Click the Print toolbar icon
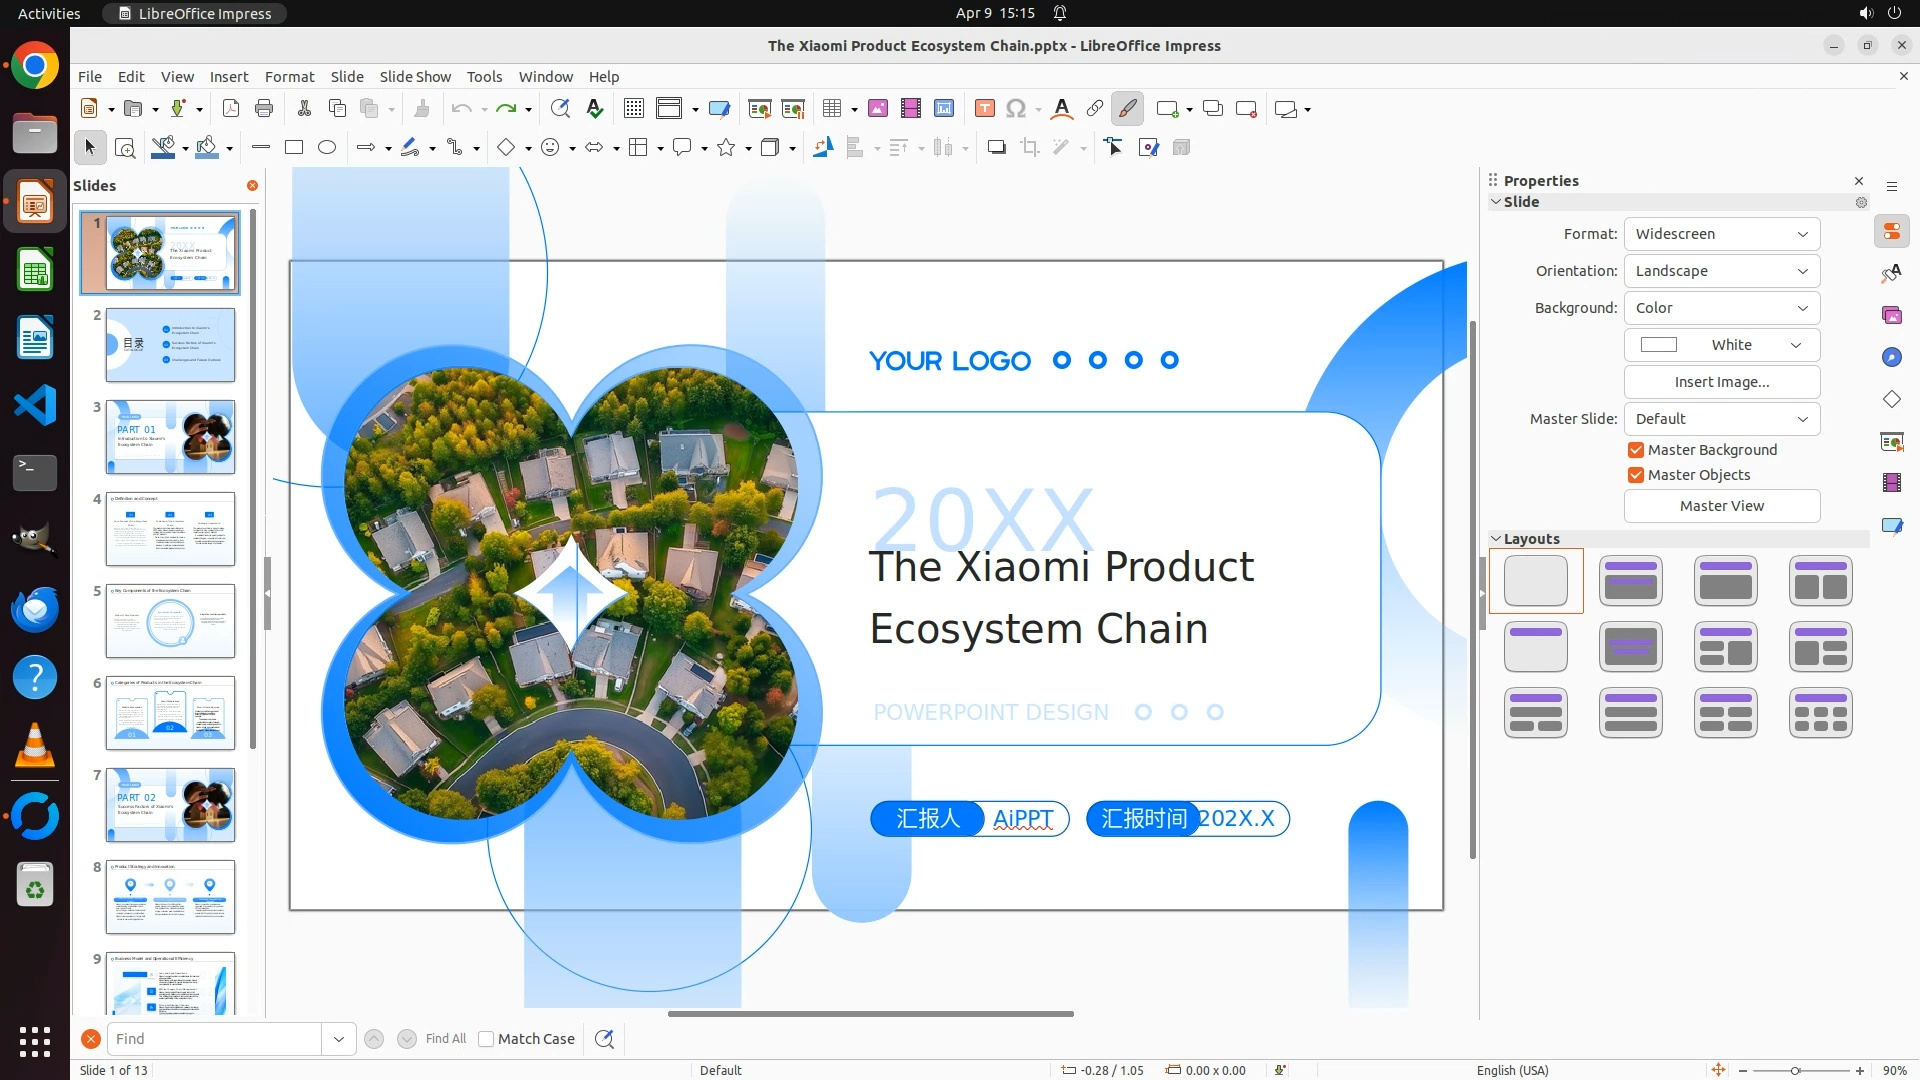Screen dimensions: 1920x1080 264,109
